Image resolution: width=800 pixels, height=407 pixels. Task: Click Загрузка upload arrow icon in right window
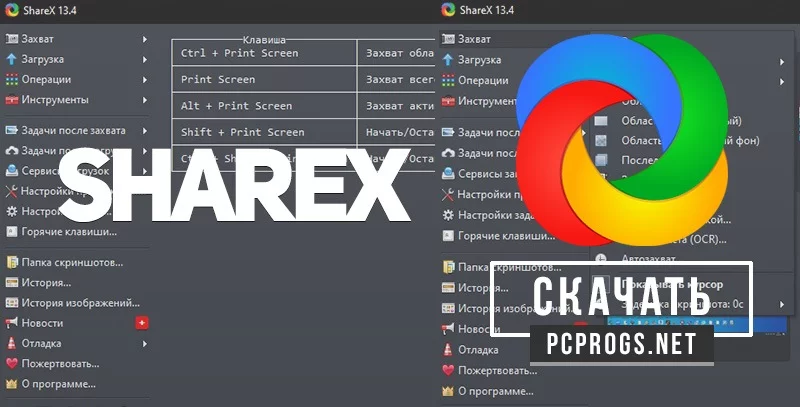tap(448, 60)
